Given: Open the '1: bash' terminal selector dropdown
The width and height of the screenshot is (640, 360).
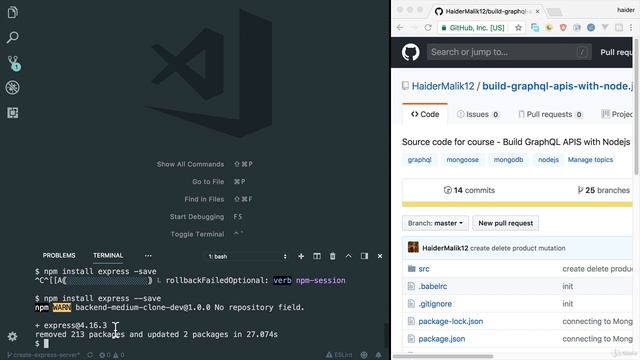Looking at the screenshot, I should point(247,256).
